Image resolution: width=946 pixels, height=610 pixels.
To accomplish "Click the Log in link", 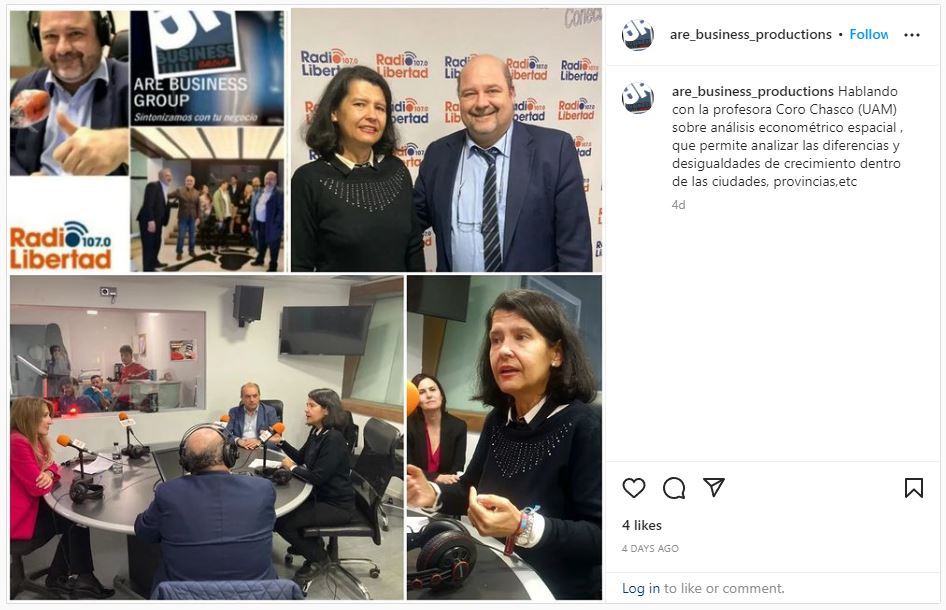I will (641, 588).
